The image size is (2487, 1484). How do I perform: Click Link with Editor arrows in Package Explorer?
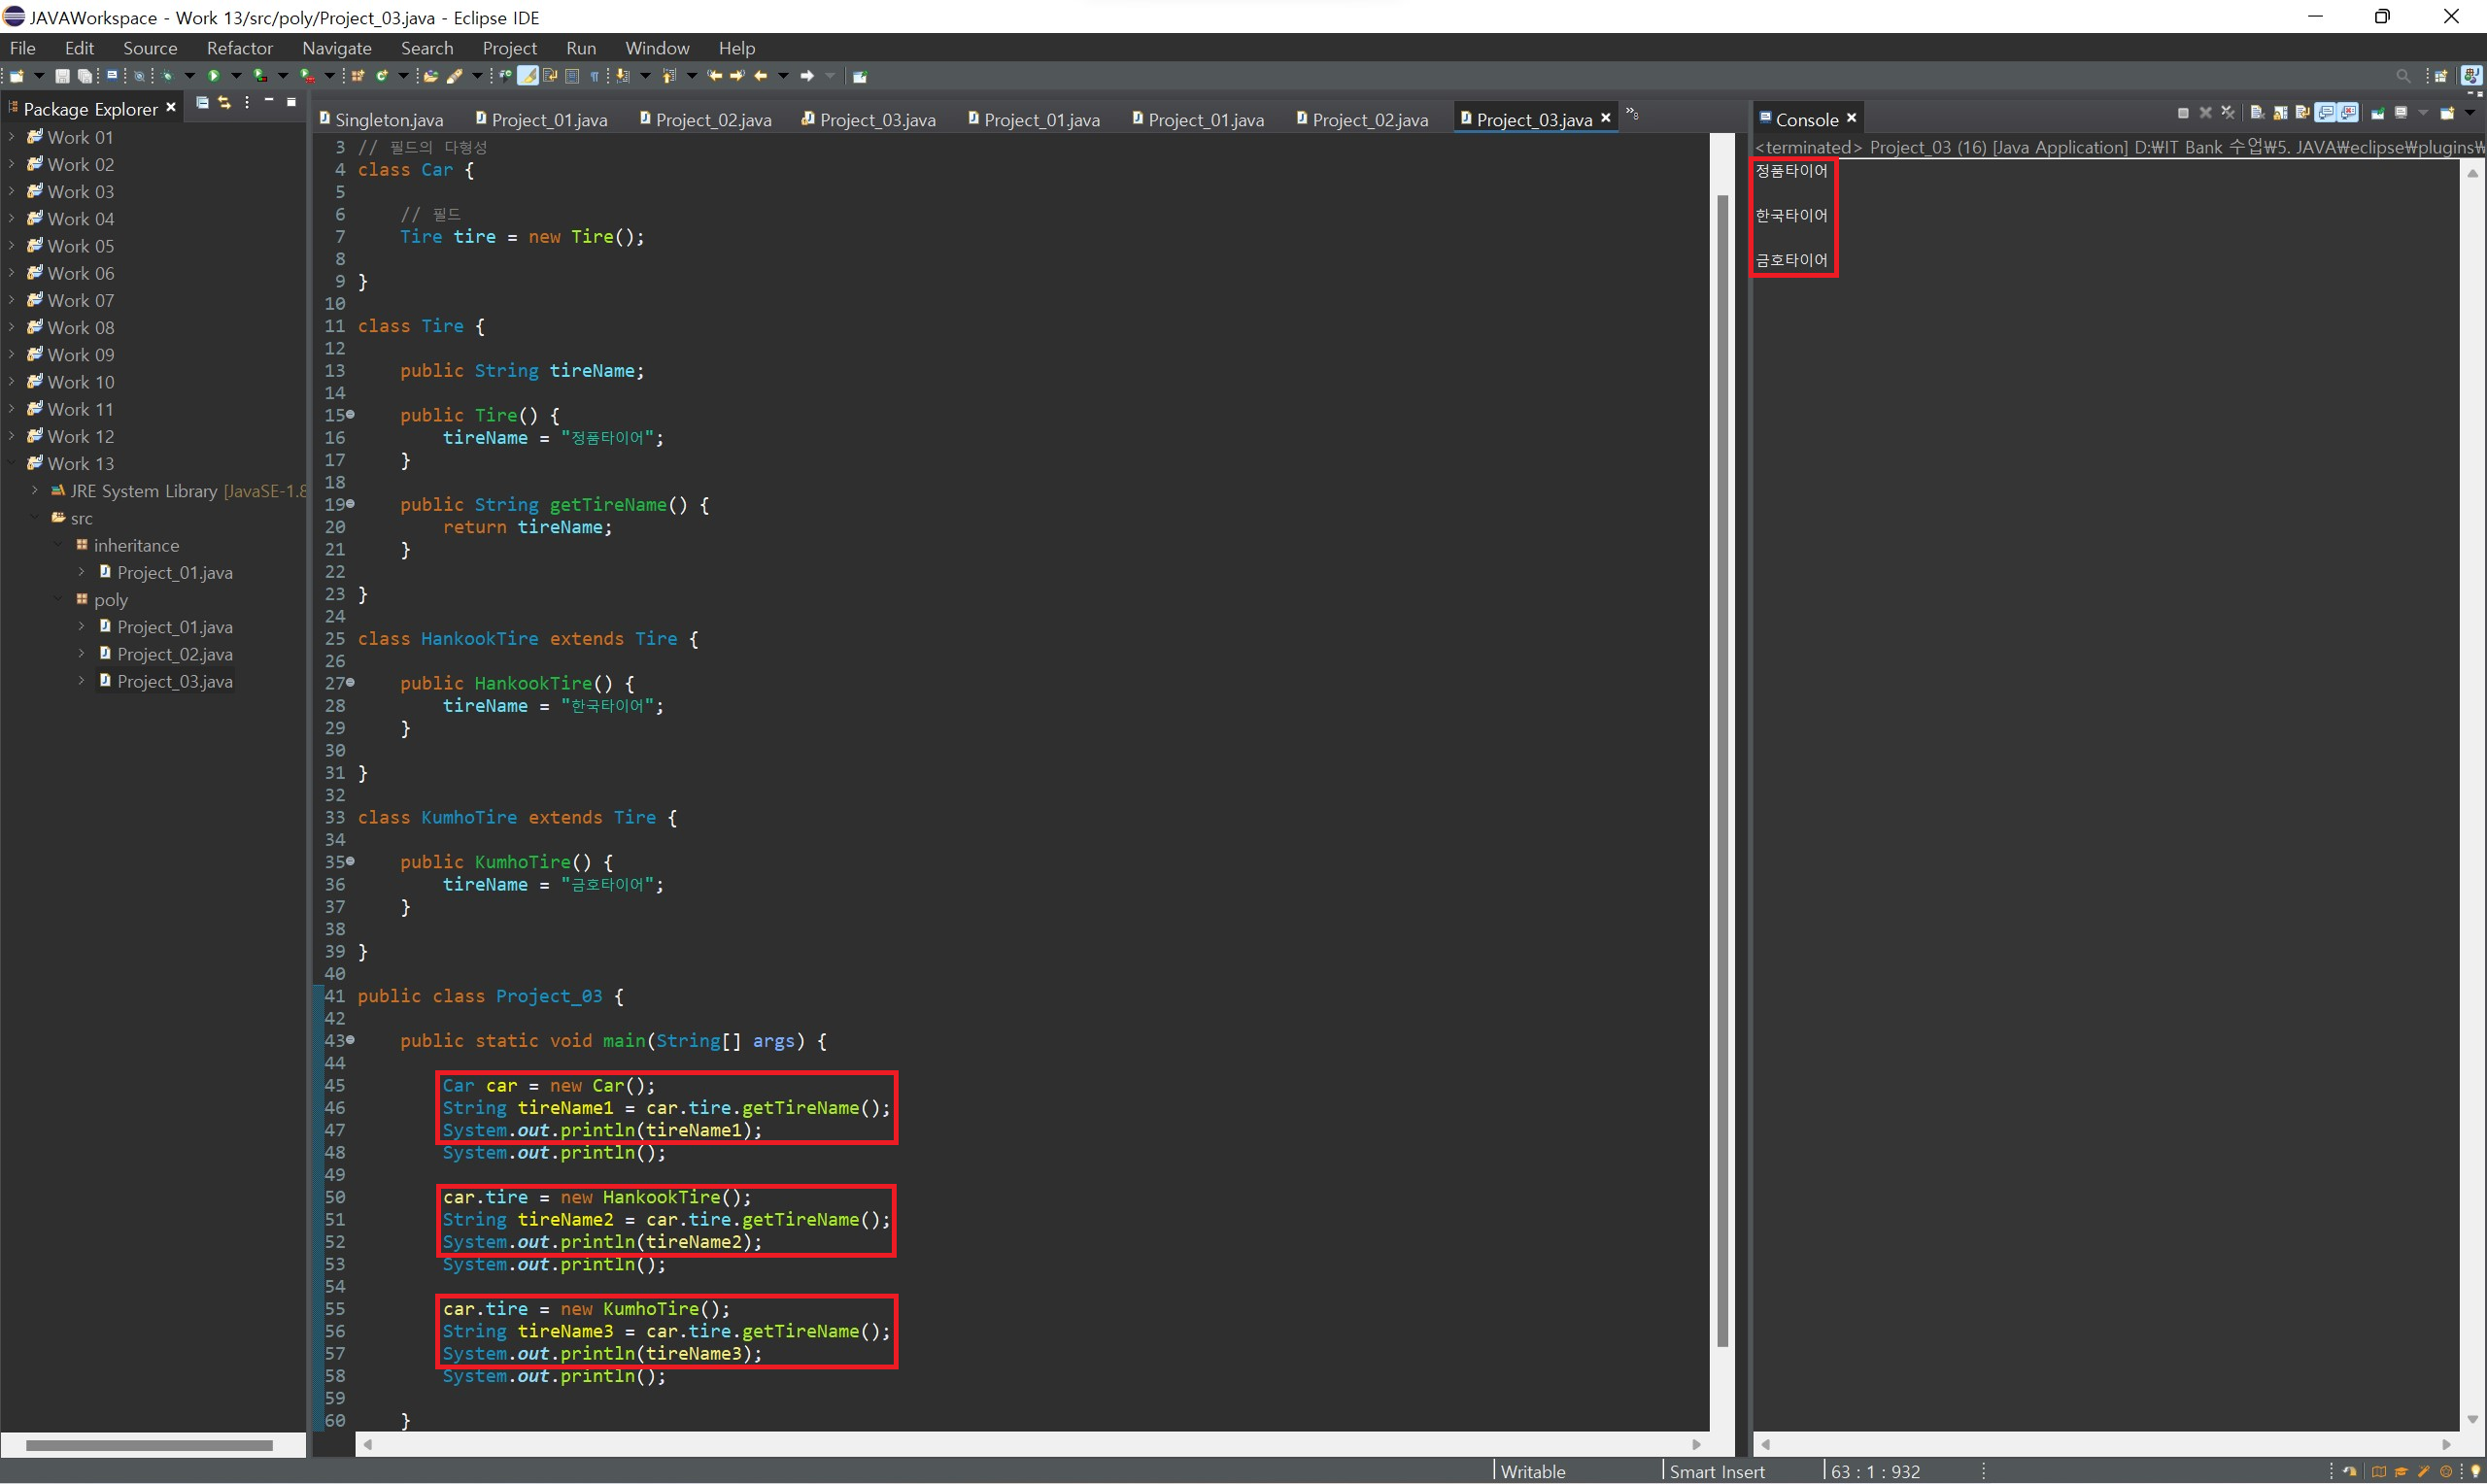click(x=224, y=103)
